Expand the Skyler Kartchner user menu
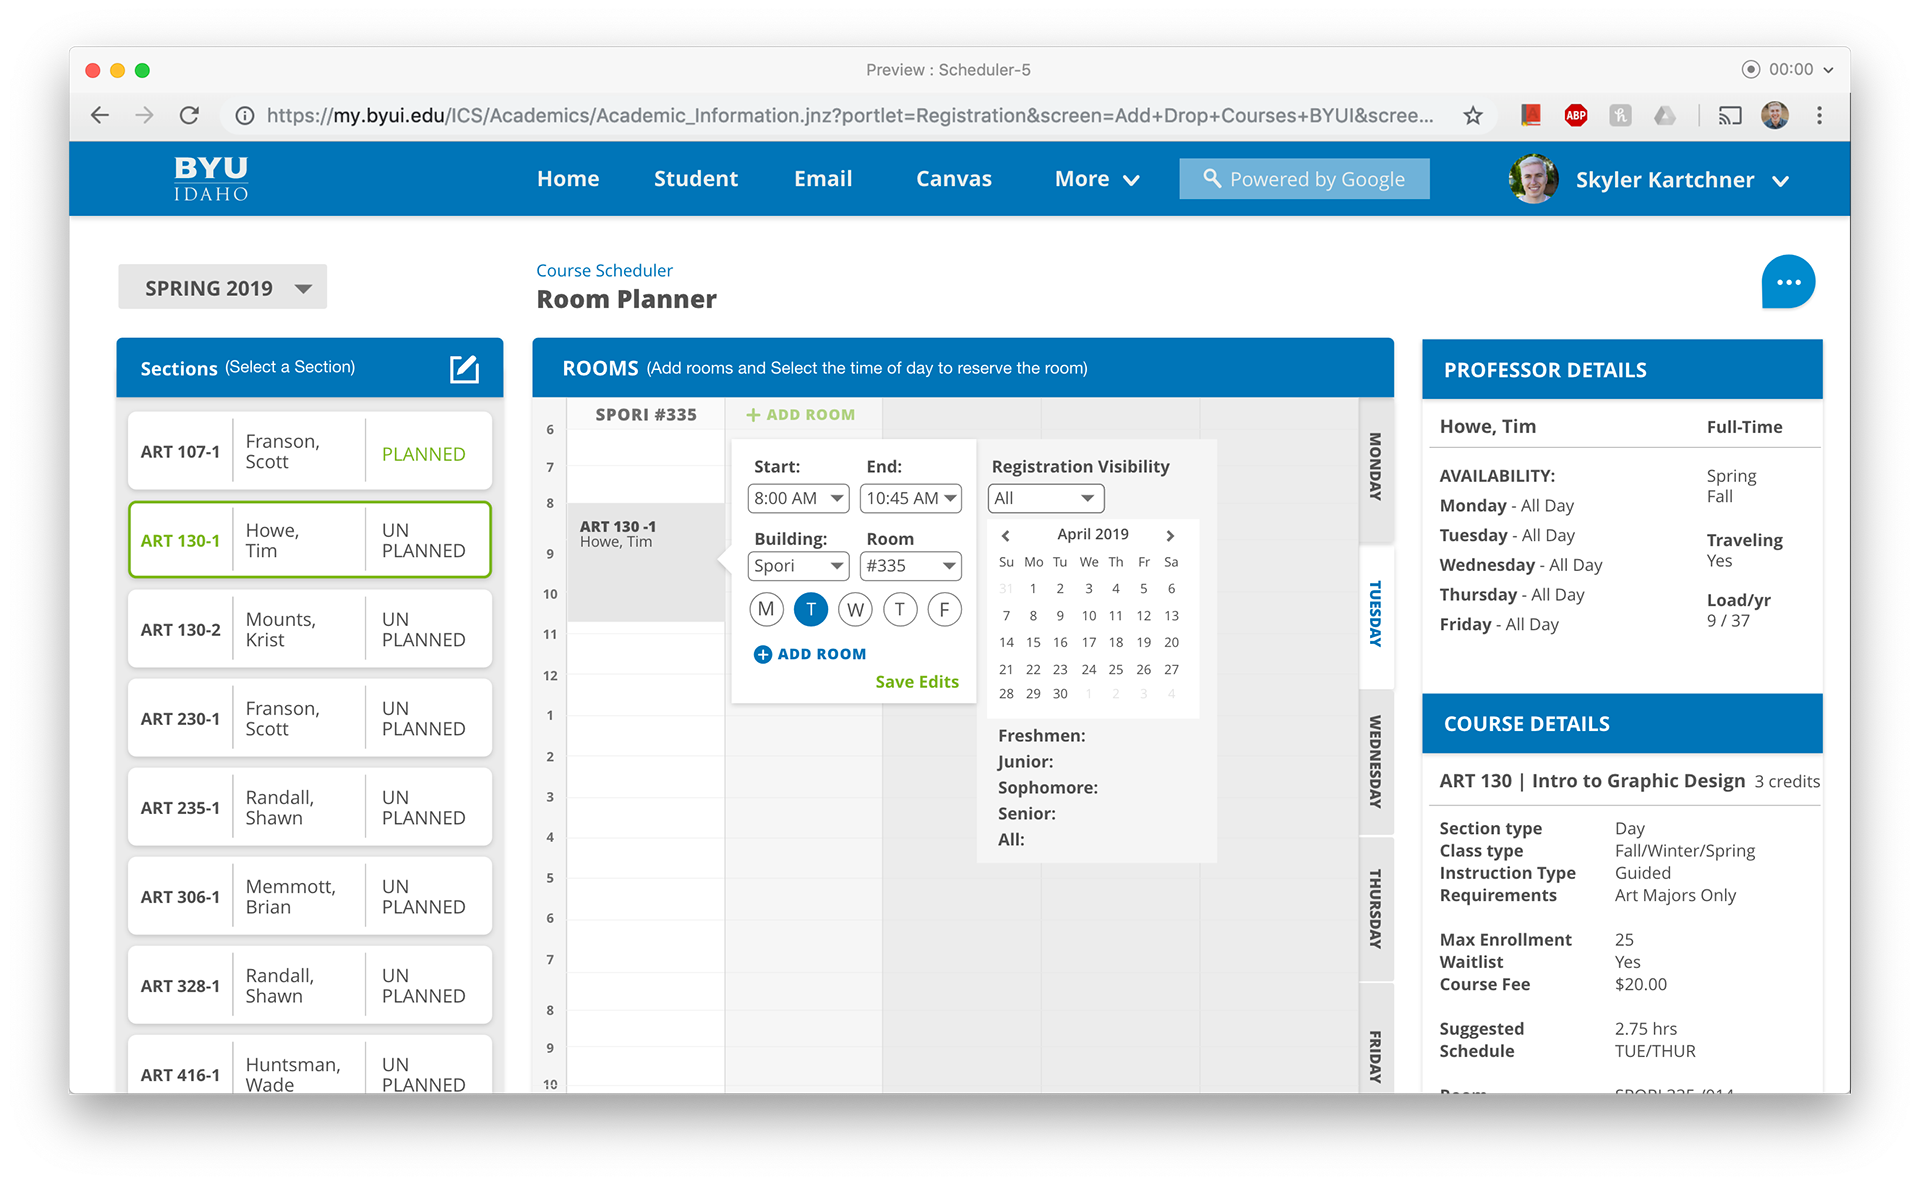 coord(1682,180)
